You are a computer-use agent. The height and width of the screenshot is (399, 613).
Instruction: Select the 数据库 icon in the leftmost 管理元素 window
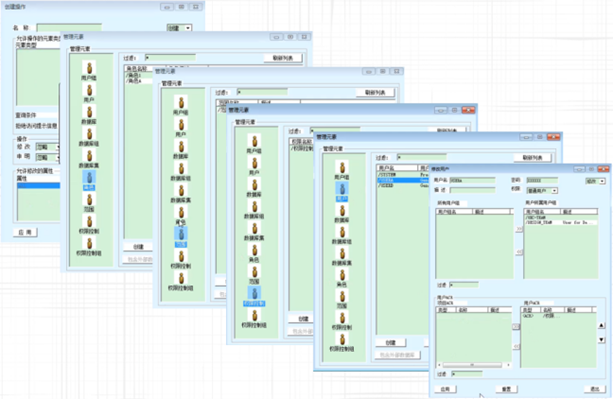(89, 115)
